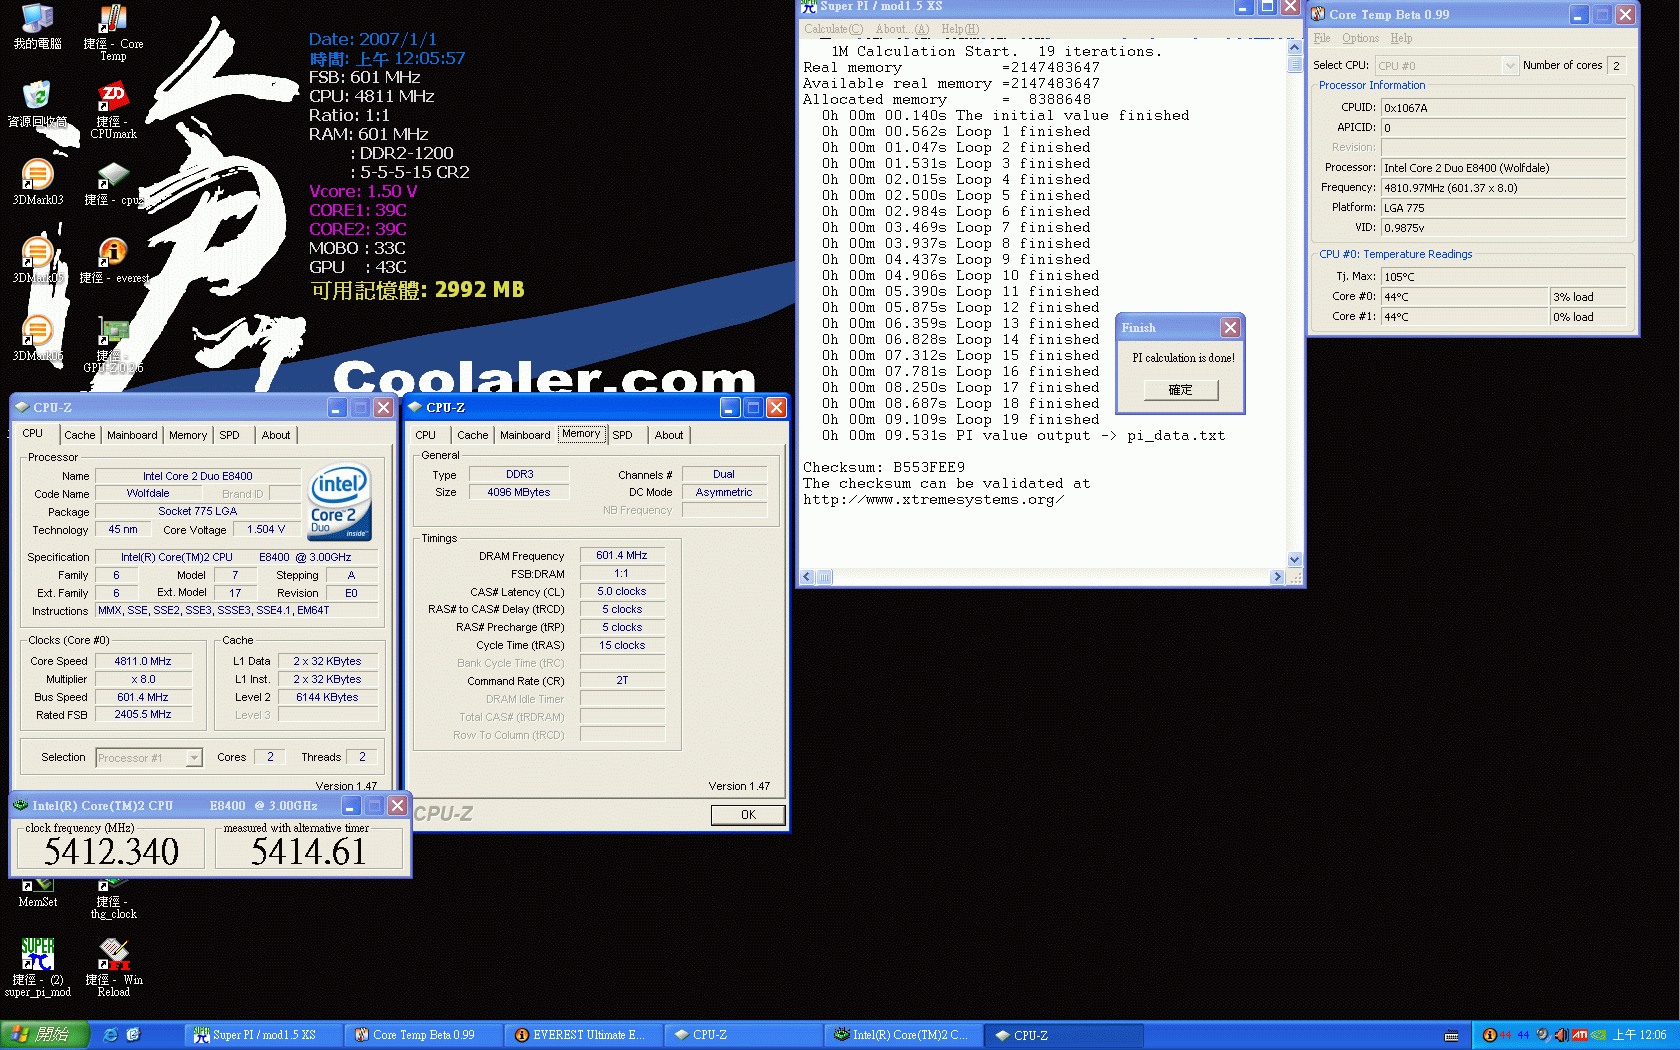Click the Intel Core 2 Duo logo in CPU-Z
The image size is (1680, 1050).
[x=340, y=502]
